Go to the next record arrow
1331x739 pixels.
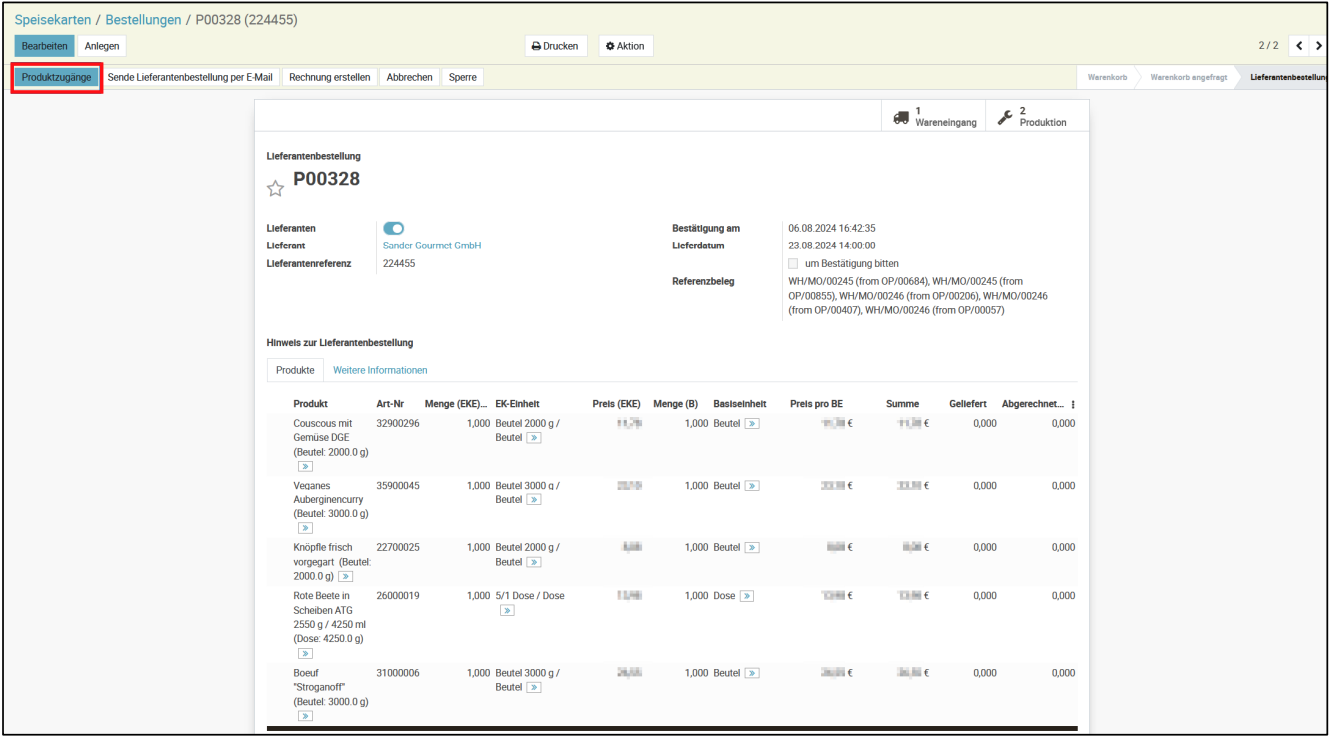pyautogui.click(x=1319, y=46)
